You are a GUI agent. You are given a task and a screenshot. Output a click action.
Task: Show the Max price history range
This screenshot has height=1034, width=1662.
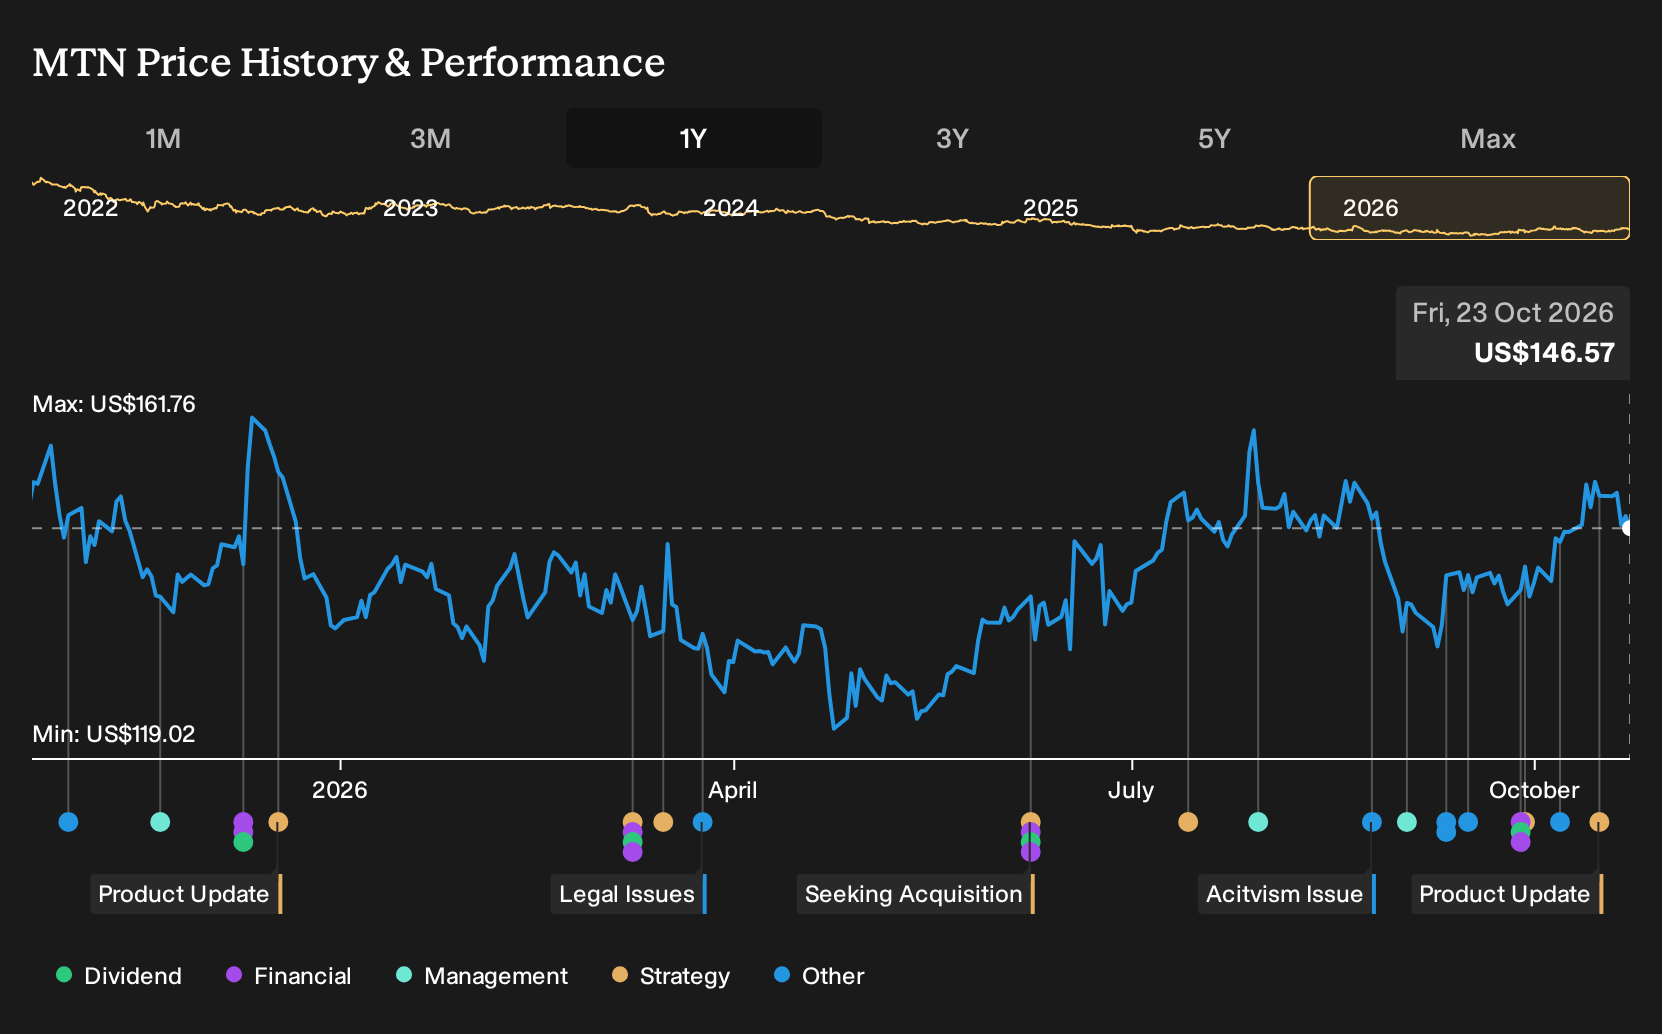(x=1488, y=139)
